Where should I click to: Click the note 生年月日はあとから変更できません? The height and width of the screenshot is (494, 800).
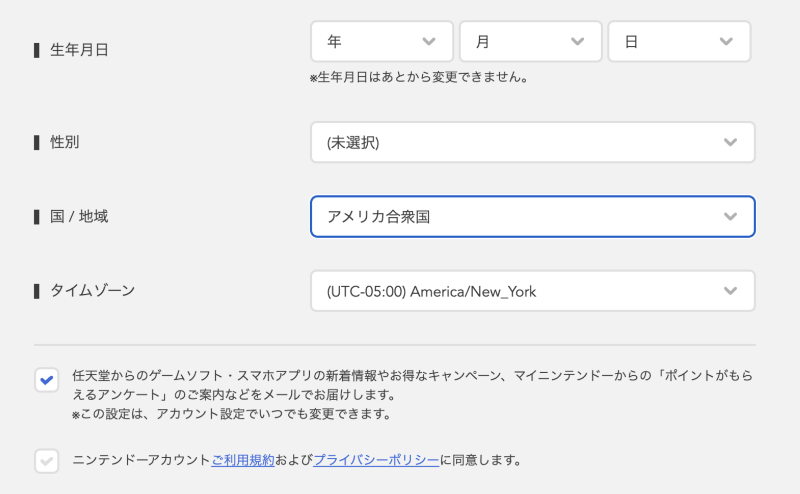coord(419,78)
